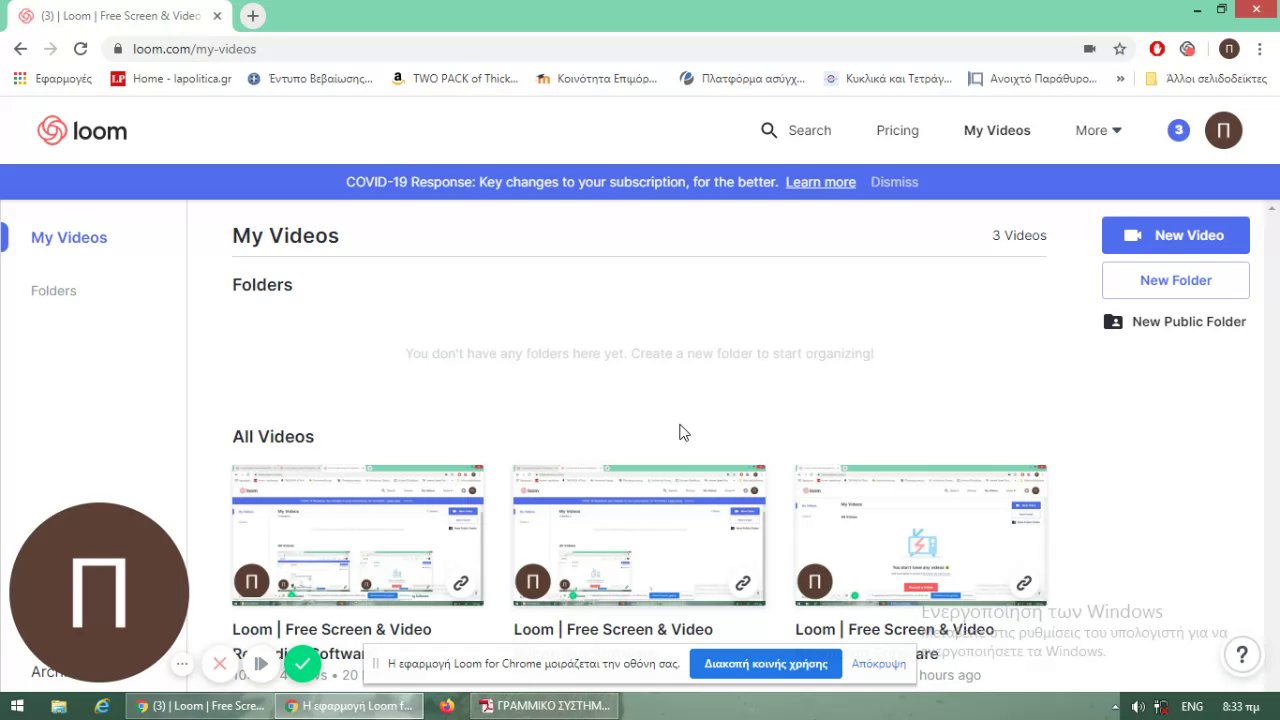Click the New Folder button
Screen dimensions: 1280x720
[1175, 280]
